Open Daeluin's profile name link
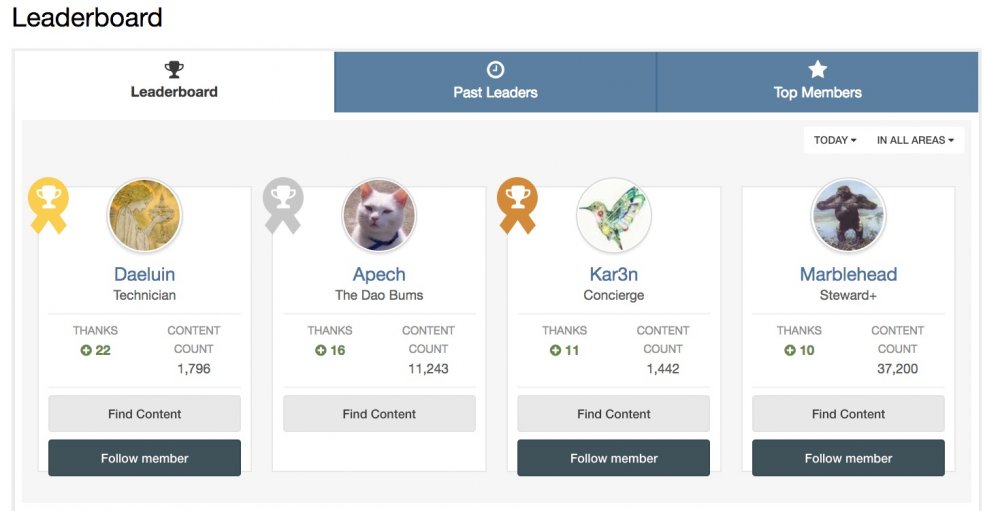Screen dimensions: 1000x511 point(145,274)
